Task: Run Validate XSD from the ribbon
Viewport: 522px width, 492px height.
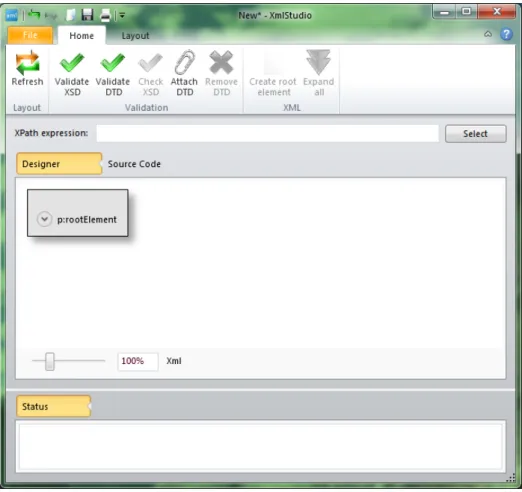Action: (x=72, y=74)
